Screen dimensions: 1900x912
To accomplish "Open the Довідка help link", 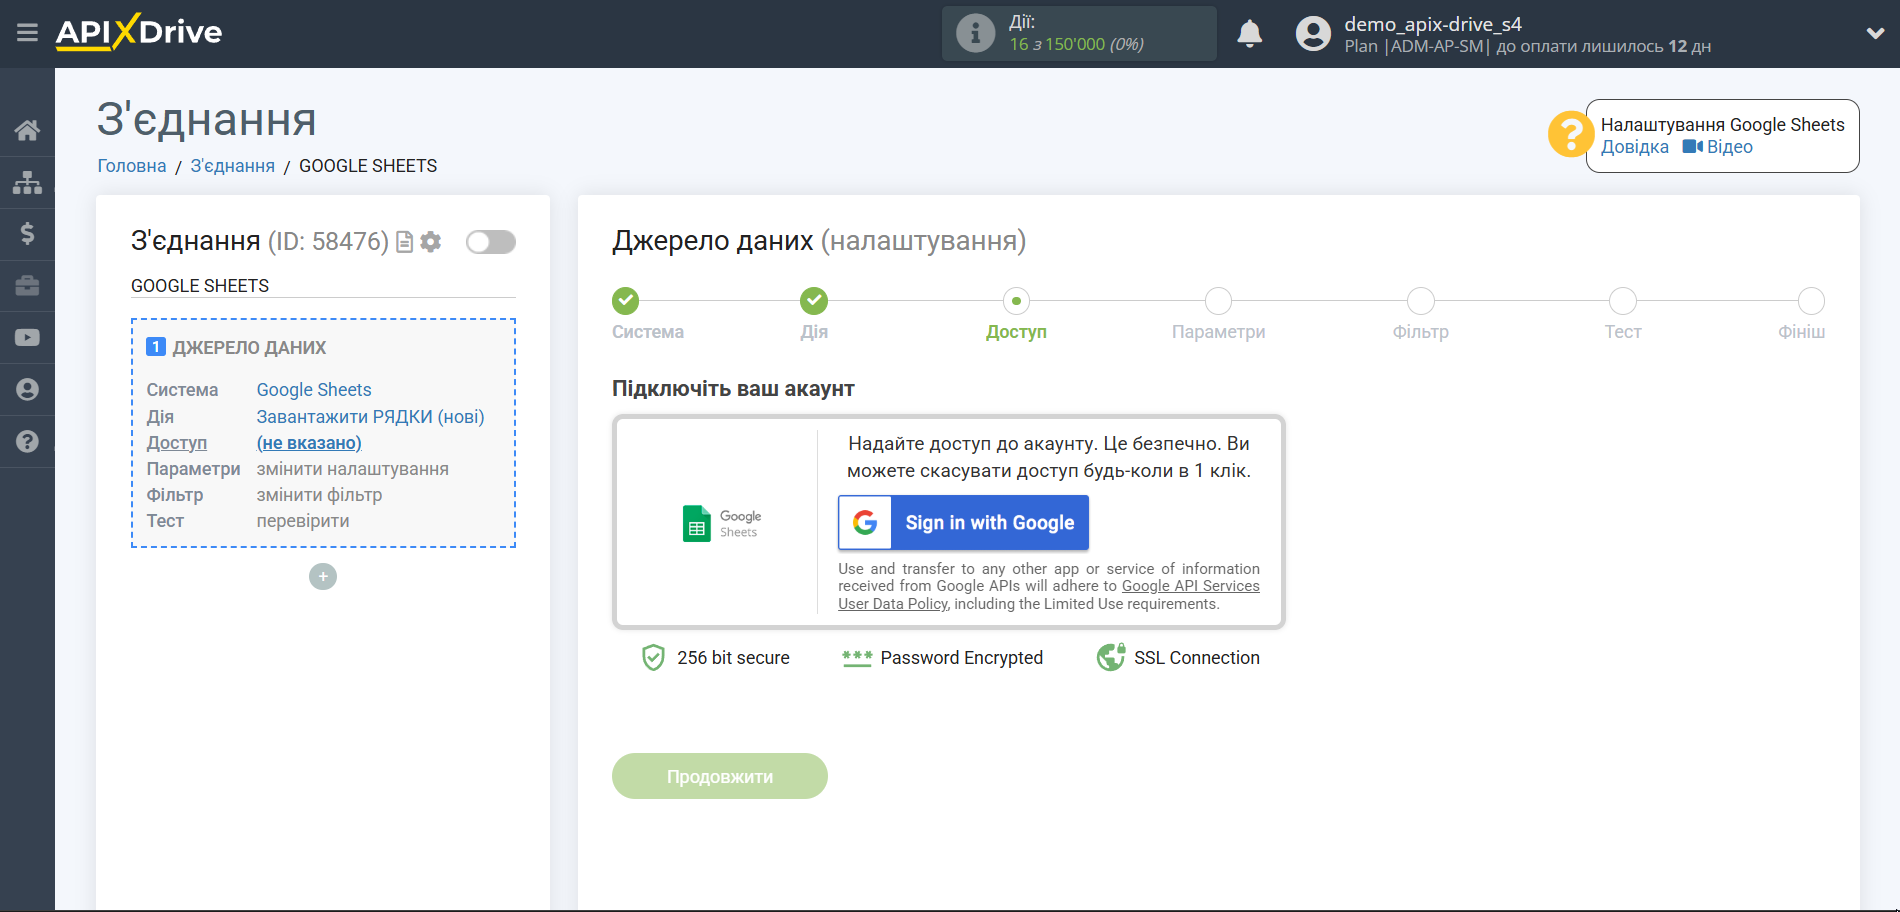I will (1634, 146).
